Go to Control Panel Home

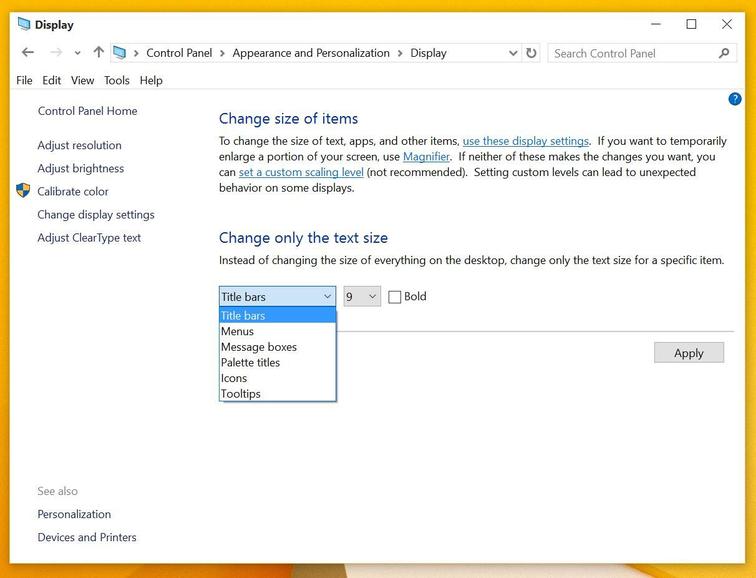[87, 111]
